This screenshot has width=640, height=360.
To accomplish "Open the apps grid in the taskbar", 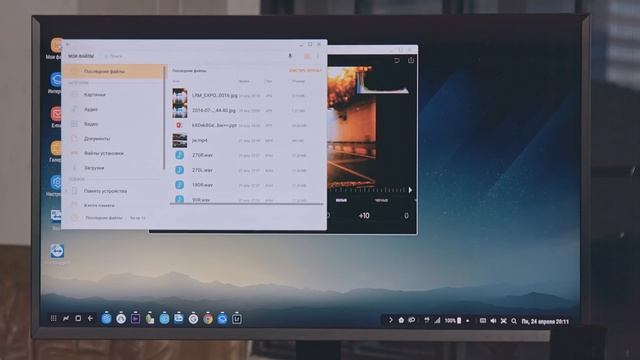I will click(53, 318).
